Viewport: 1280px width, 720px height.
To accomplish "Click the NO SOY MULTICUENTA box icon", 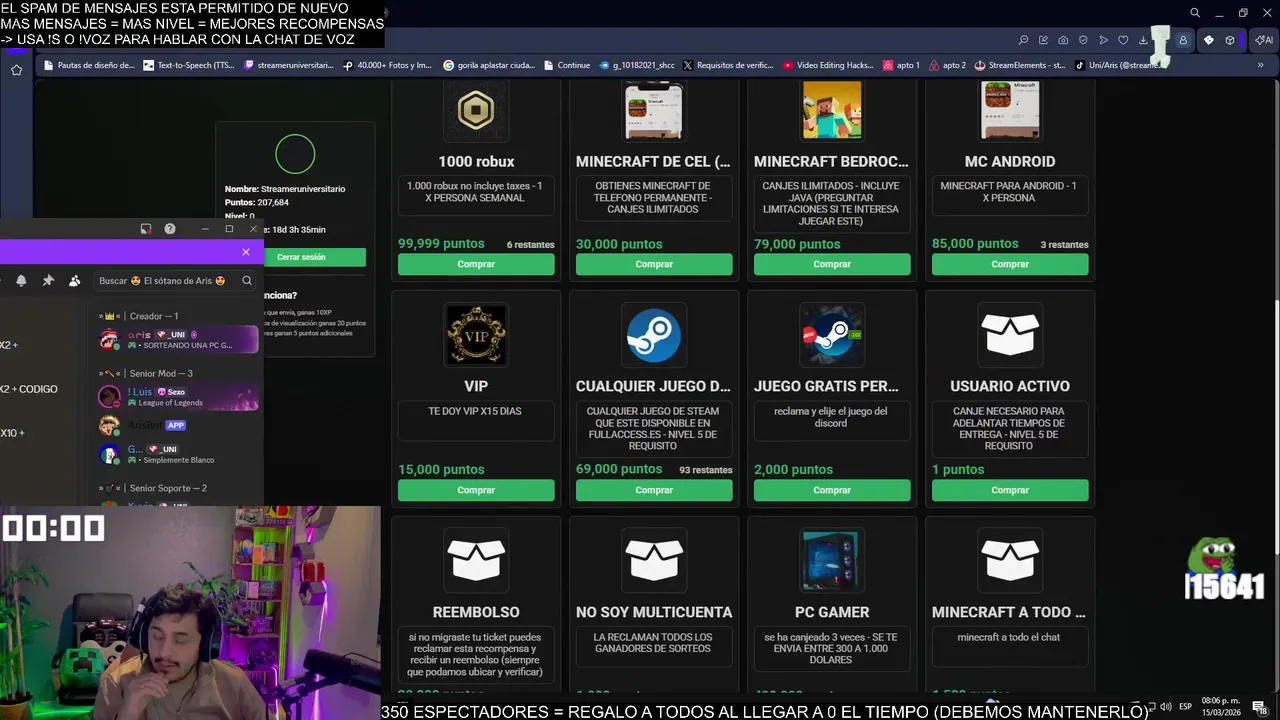I will (654, 560).
